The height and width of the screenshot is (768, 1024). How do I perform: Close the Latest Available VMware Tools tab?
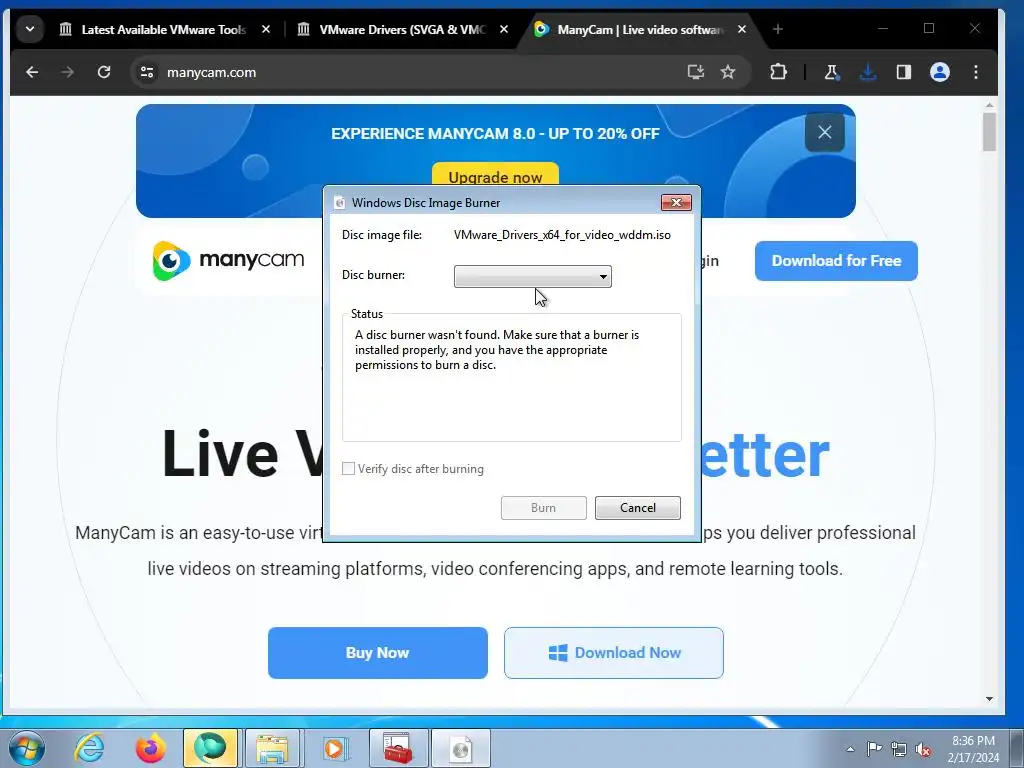tap(266, 29)
